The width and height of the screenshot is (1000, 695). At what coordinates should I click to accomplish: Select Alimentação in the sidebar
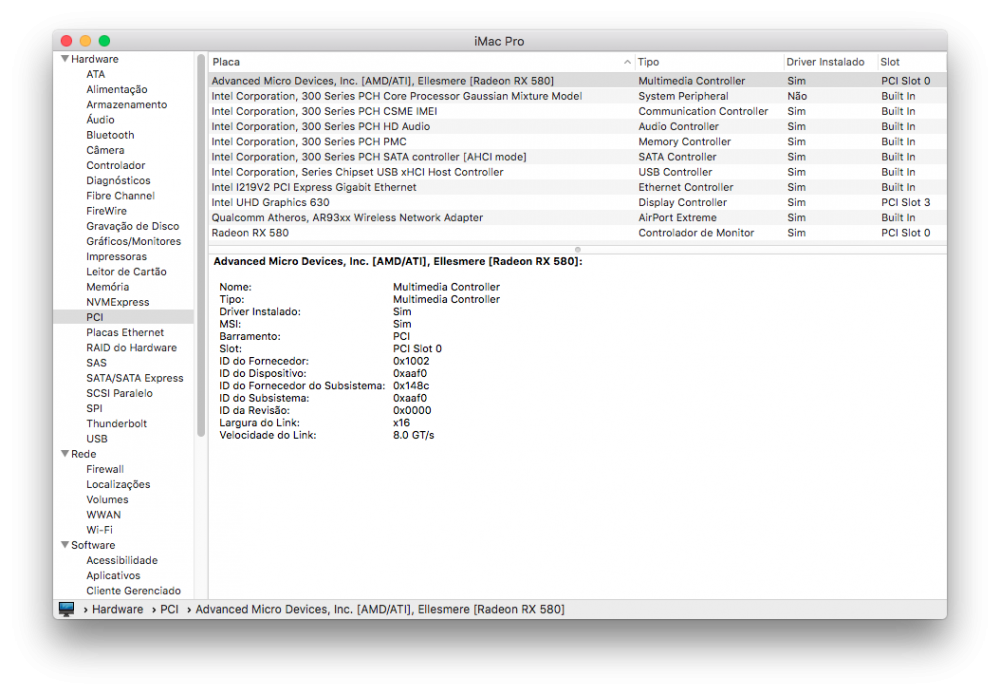tap(117, 89)
